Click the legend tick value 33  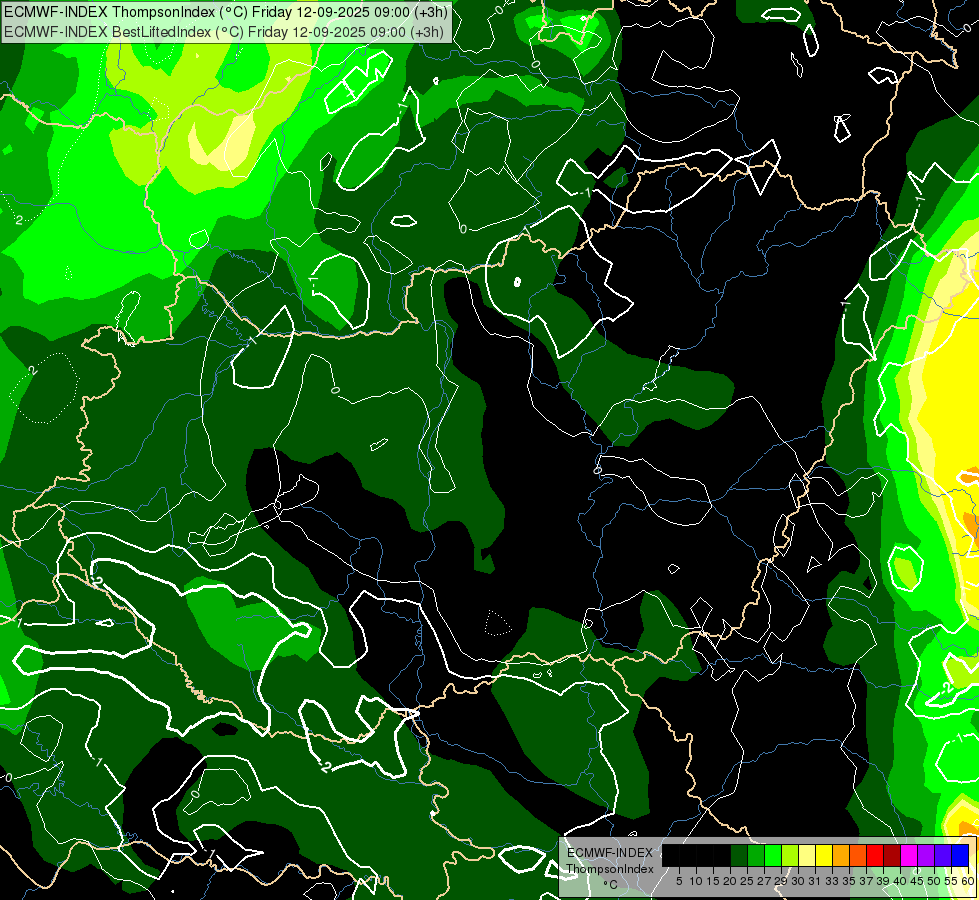(x=832, y=881)
